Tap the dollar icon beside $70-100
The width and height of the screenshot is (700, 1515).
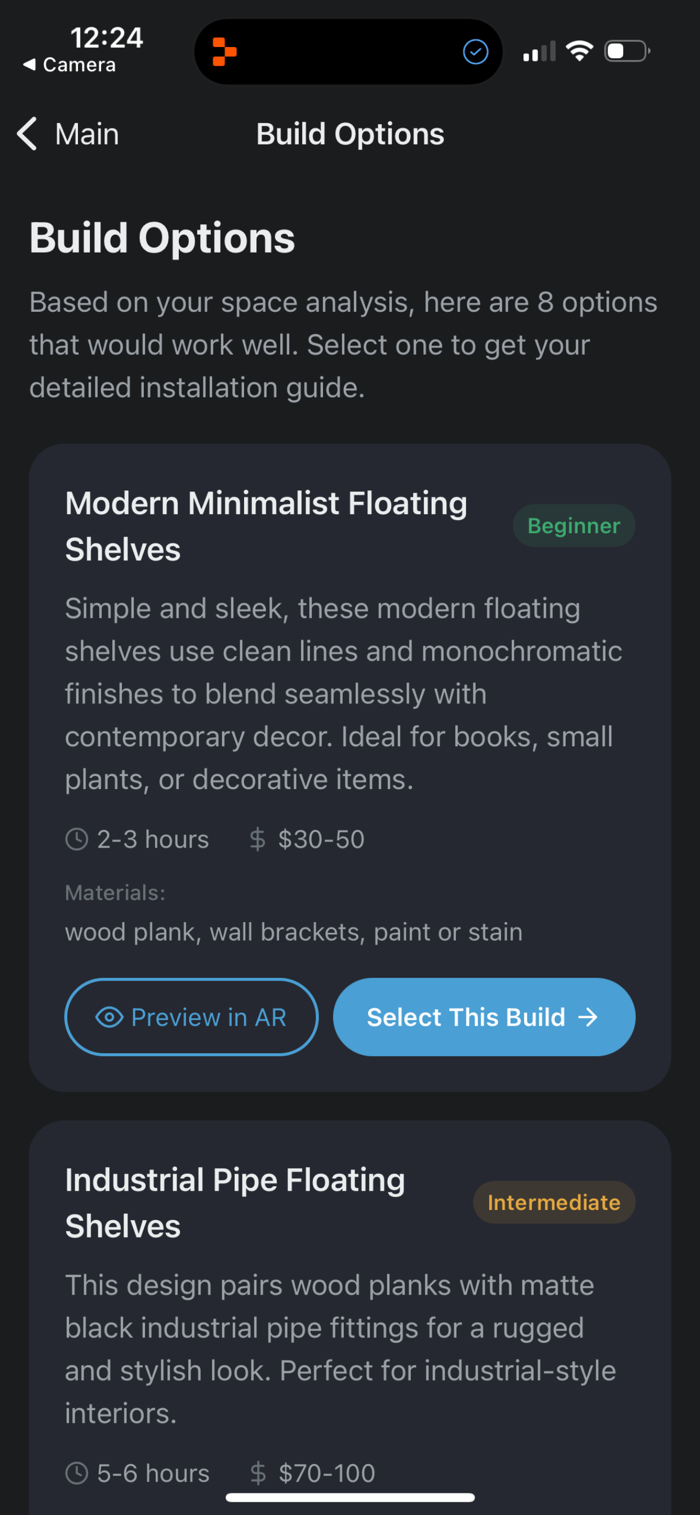(258, 1473)
